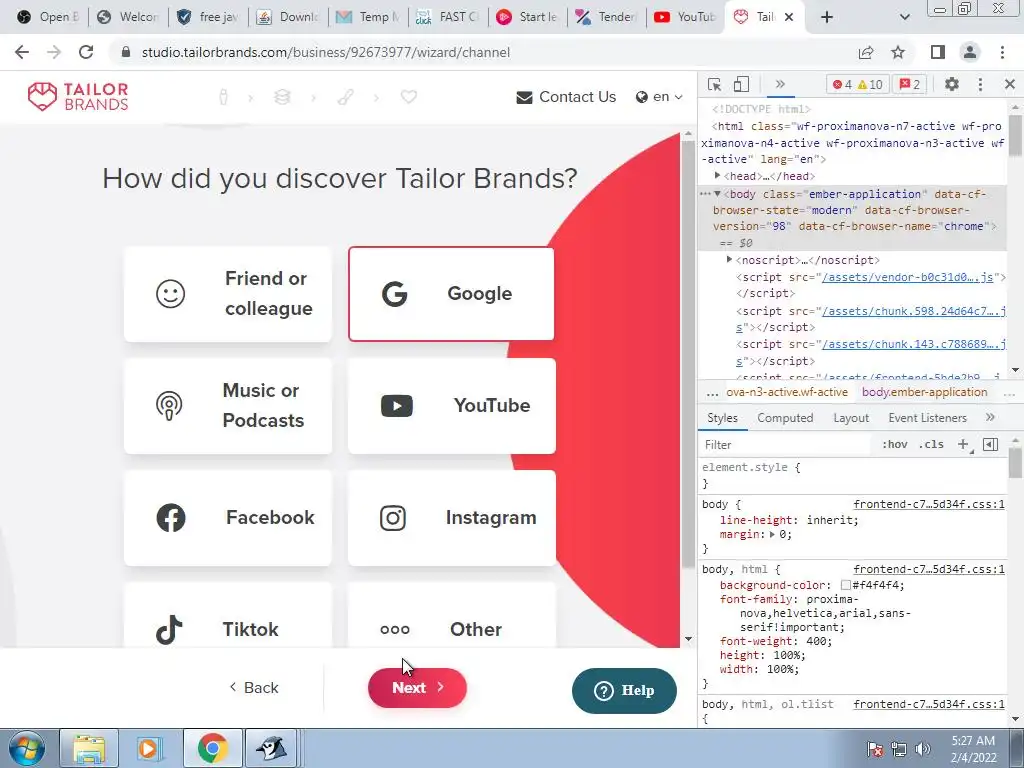The height and width of the screenshot is (768, 1024).
Task: Switch to the Event Listeners tab
Action: pos(927,418)
